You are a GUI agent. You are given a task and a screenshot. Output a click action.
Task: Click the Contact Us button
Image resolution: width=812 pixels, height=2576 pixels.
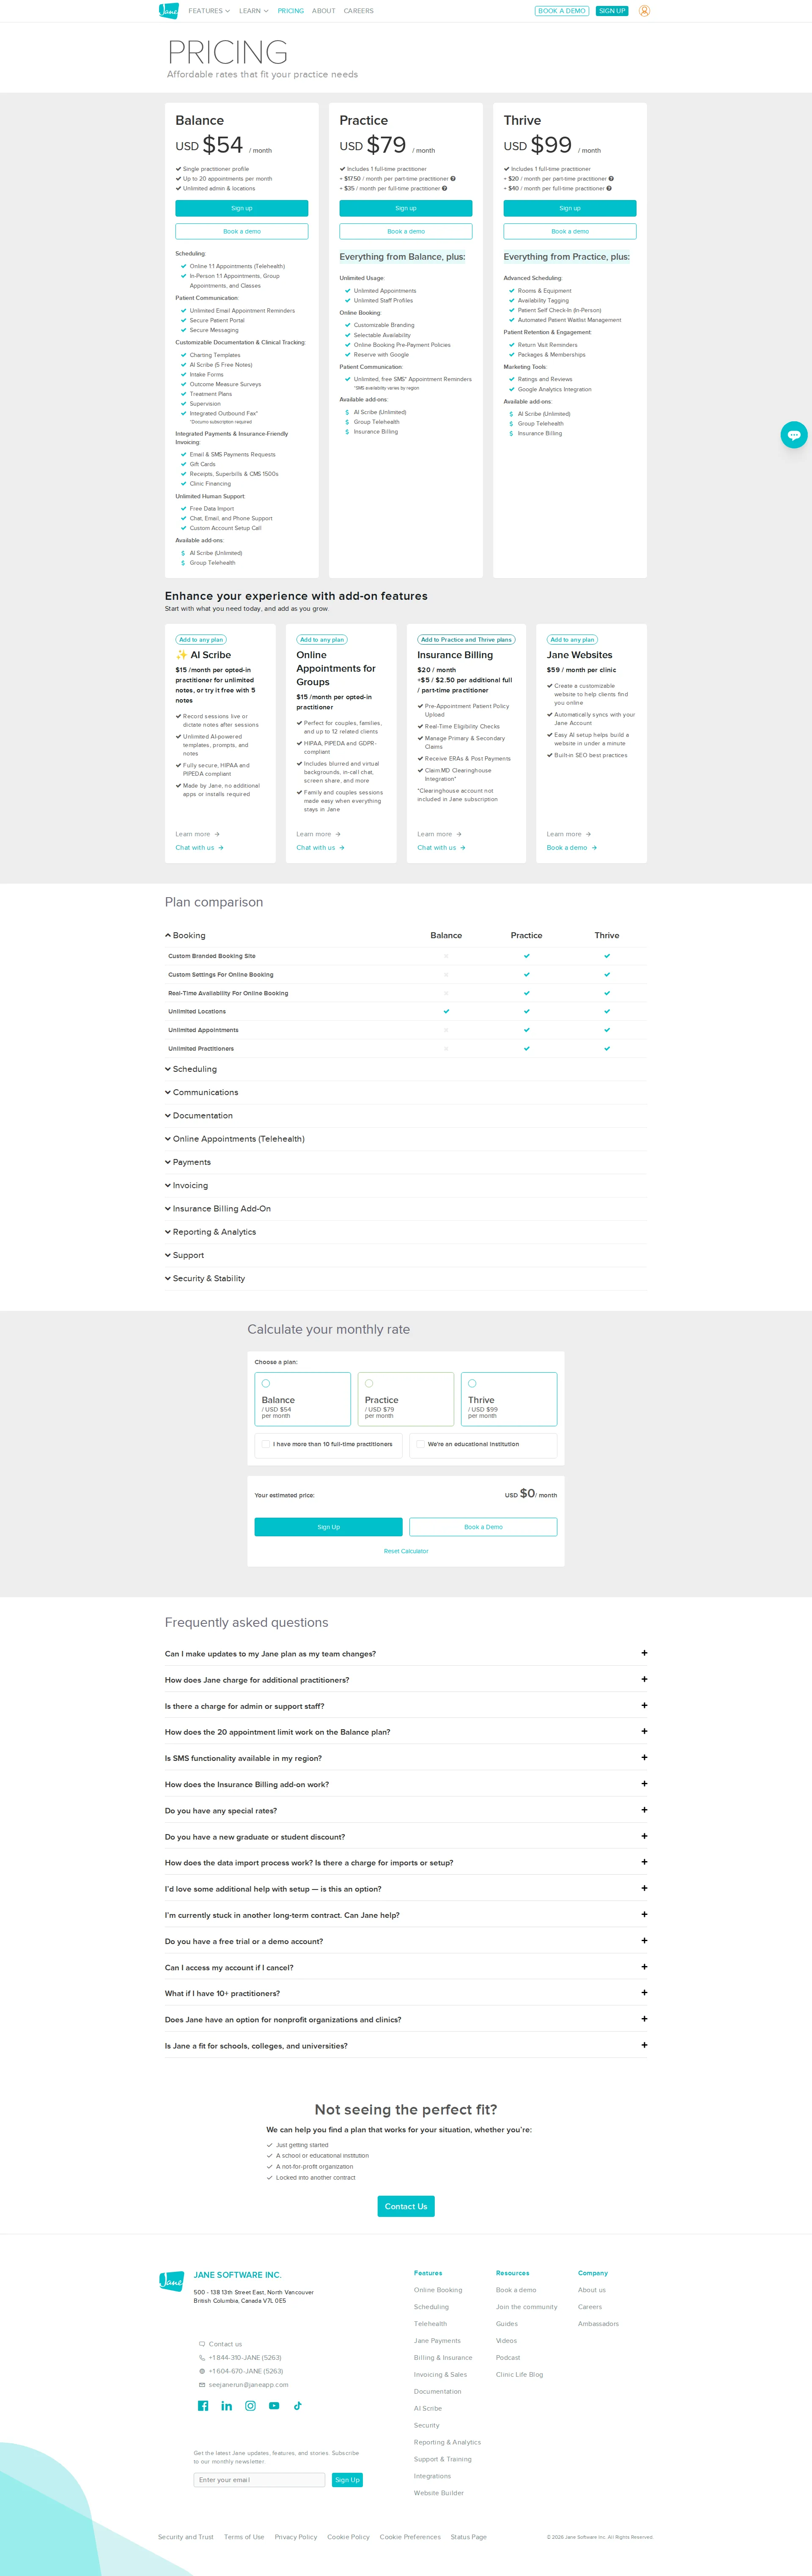[x=406, y=2206]
